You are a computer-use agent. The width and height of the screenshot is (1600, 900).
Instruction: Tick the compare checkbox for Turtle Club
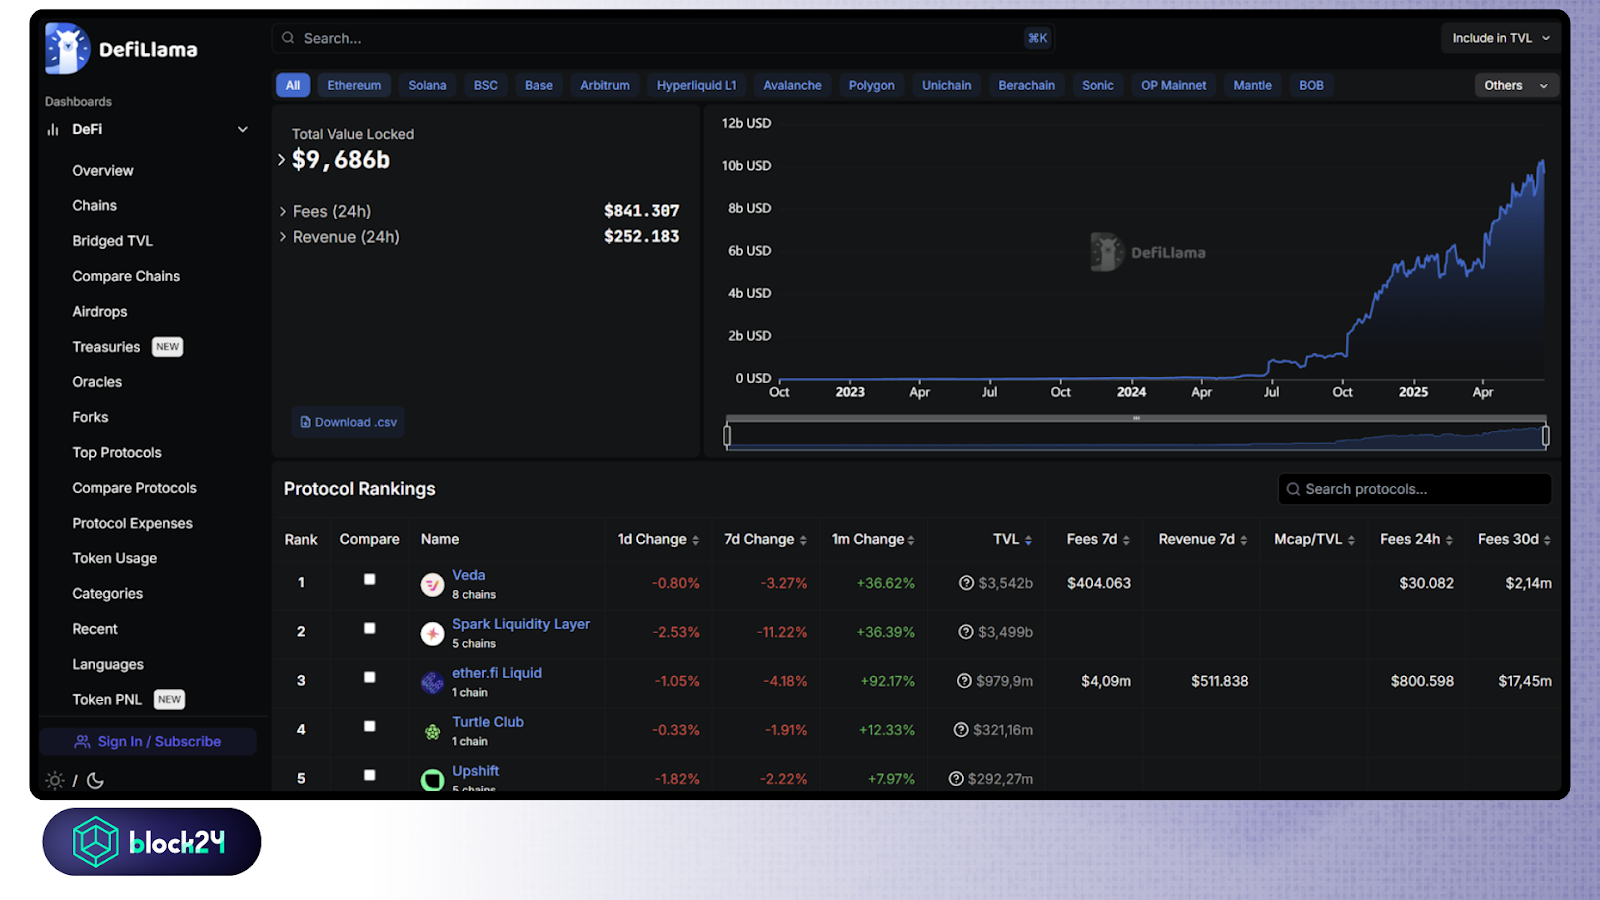pyautogui.click(x=370, y=726)
